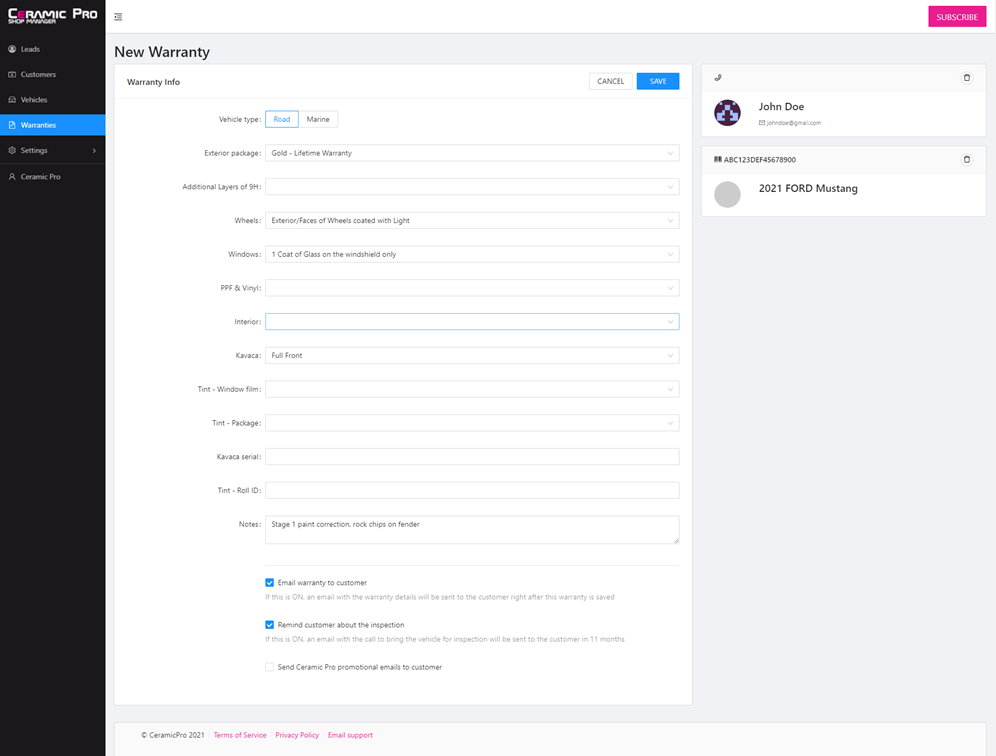The image size is (996, 756).
Task: Open the Tint - Package dropdown
Action: tap(472, 422)
